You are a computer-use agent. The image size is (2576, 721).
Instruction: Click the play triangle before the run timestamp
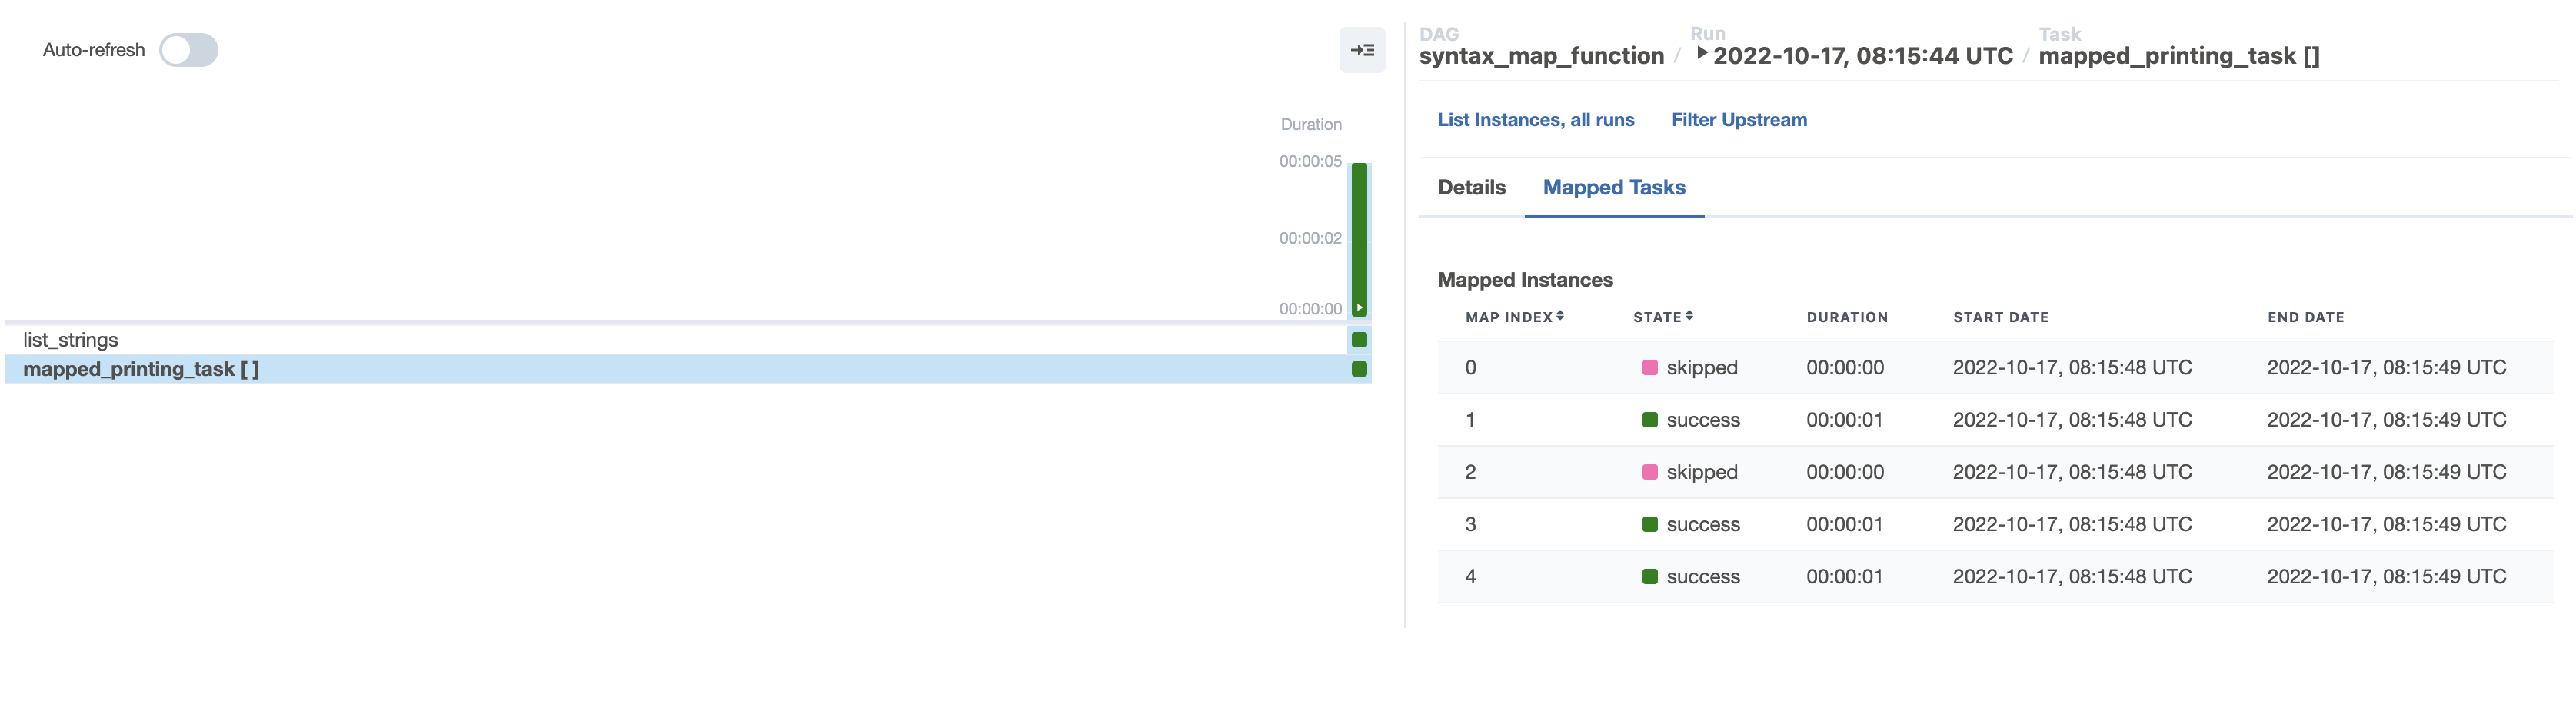pyautogui.click(x=1702, y=55)
